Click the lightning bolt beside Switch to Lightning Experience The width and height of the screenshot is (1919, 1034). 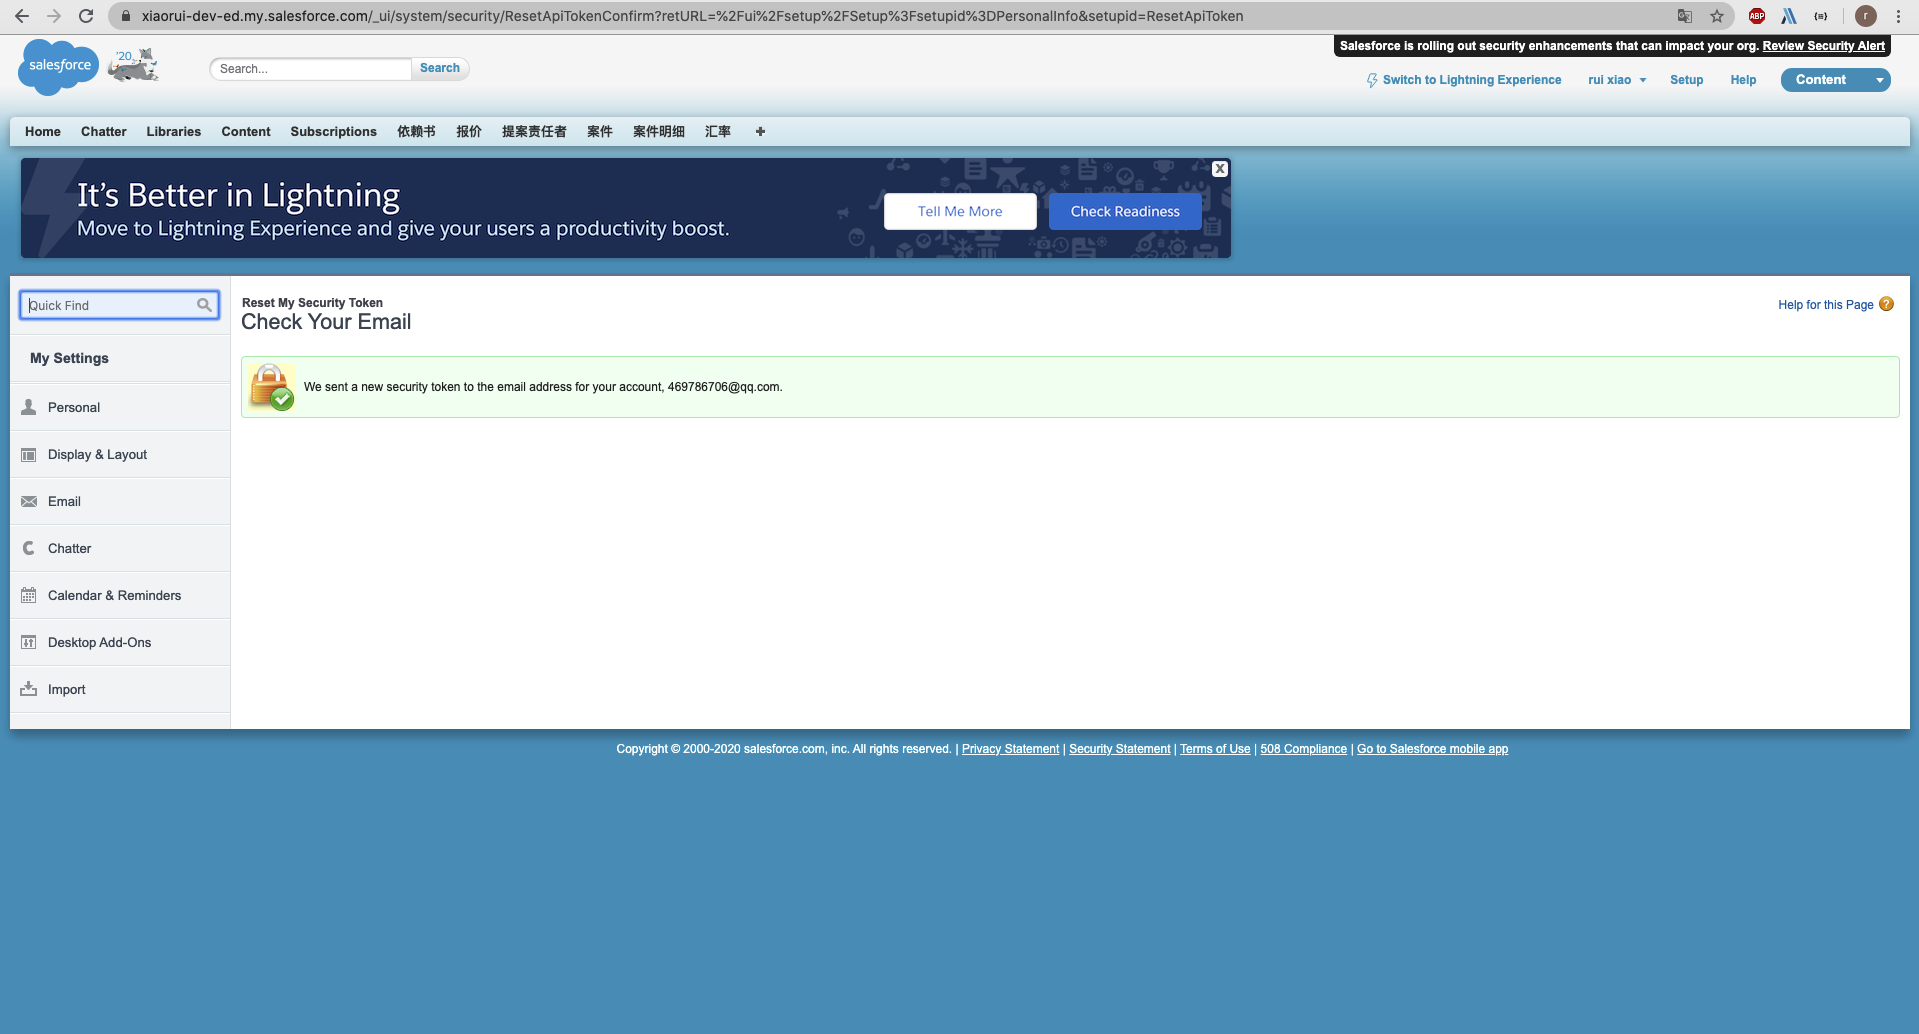coord(1371,80)
